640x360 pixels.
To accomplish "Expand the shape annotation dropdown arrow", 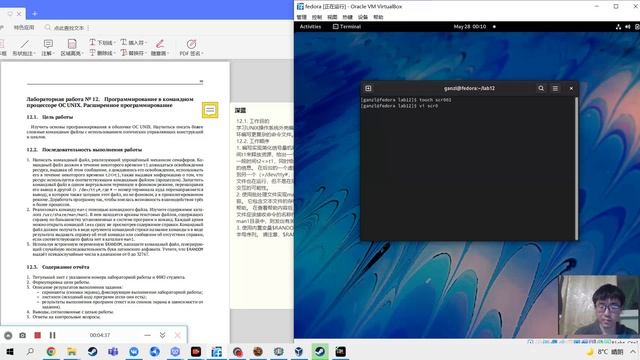I will [x=34, y=53].
